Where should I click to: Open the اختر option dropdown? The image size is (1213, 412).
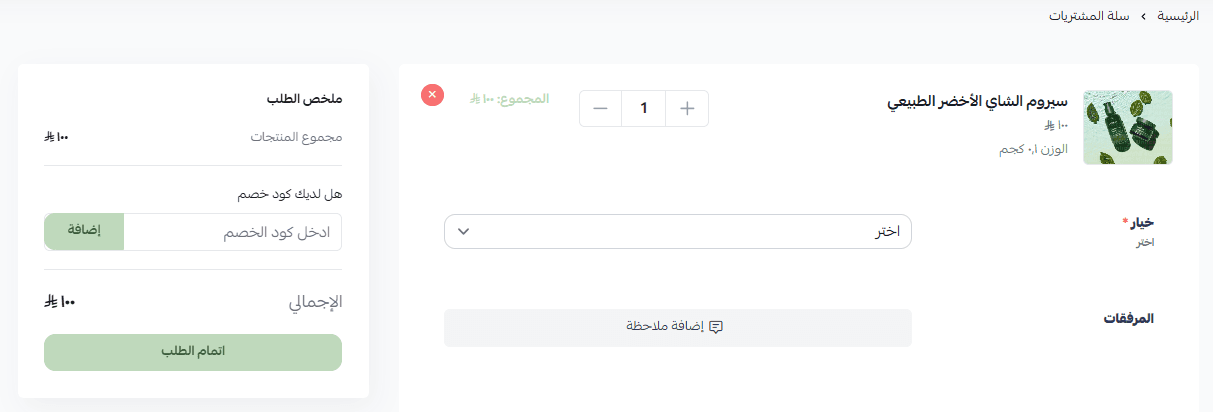[677, 232]
